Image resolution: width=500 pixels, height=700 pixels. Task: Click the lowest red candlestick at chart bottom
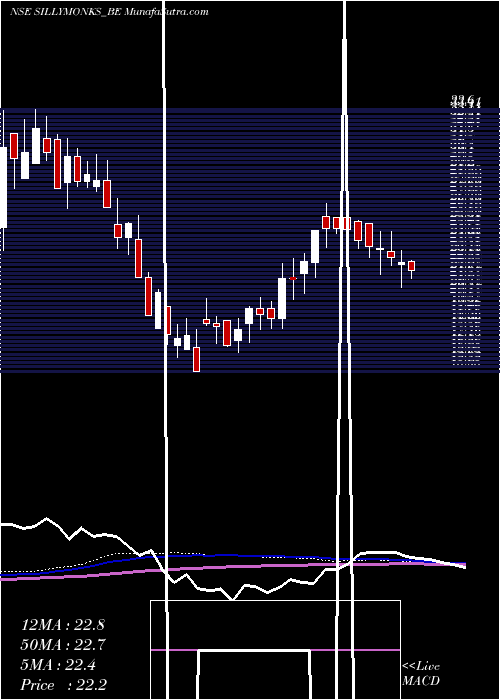click(196, 359)
